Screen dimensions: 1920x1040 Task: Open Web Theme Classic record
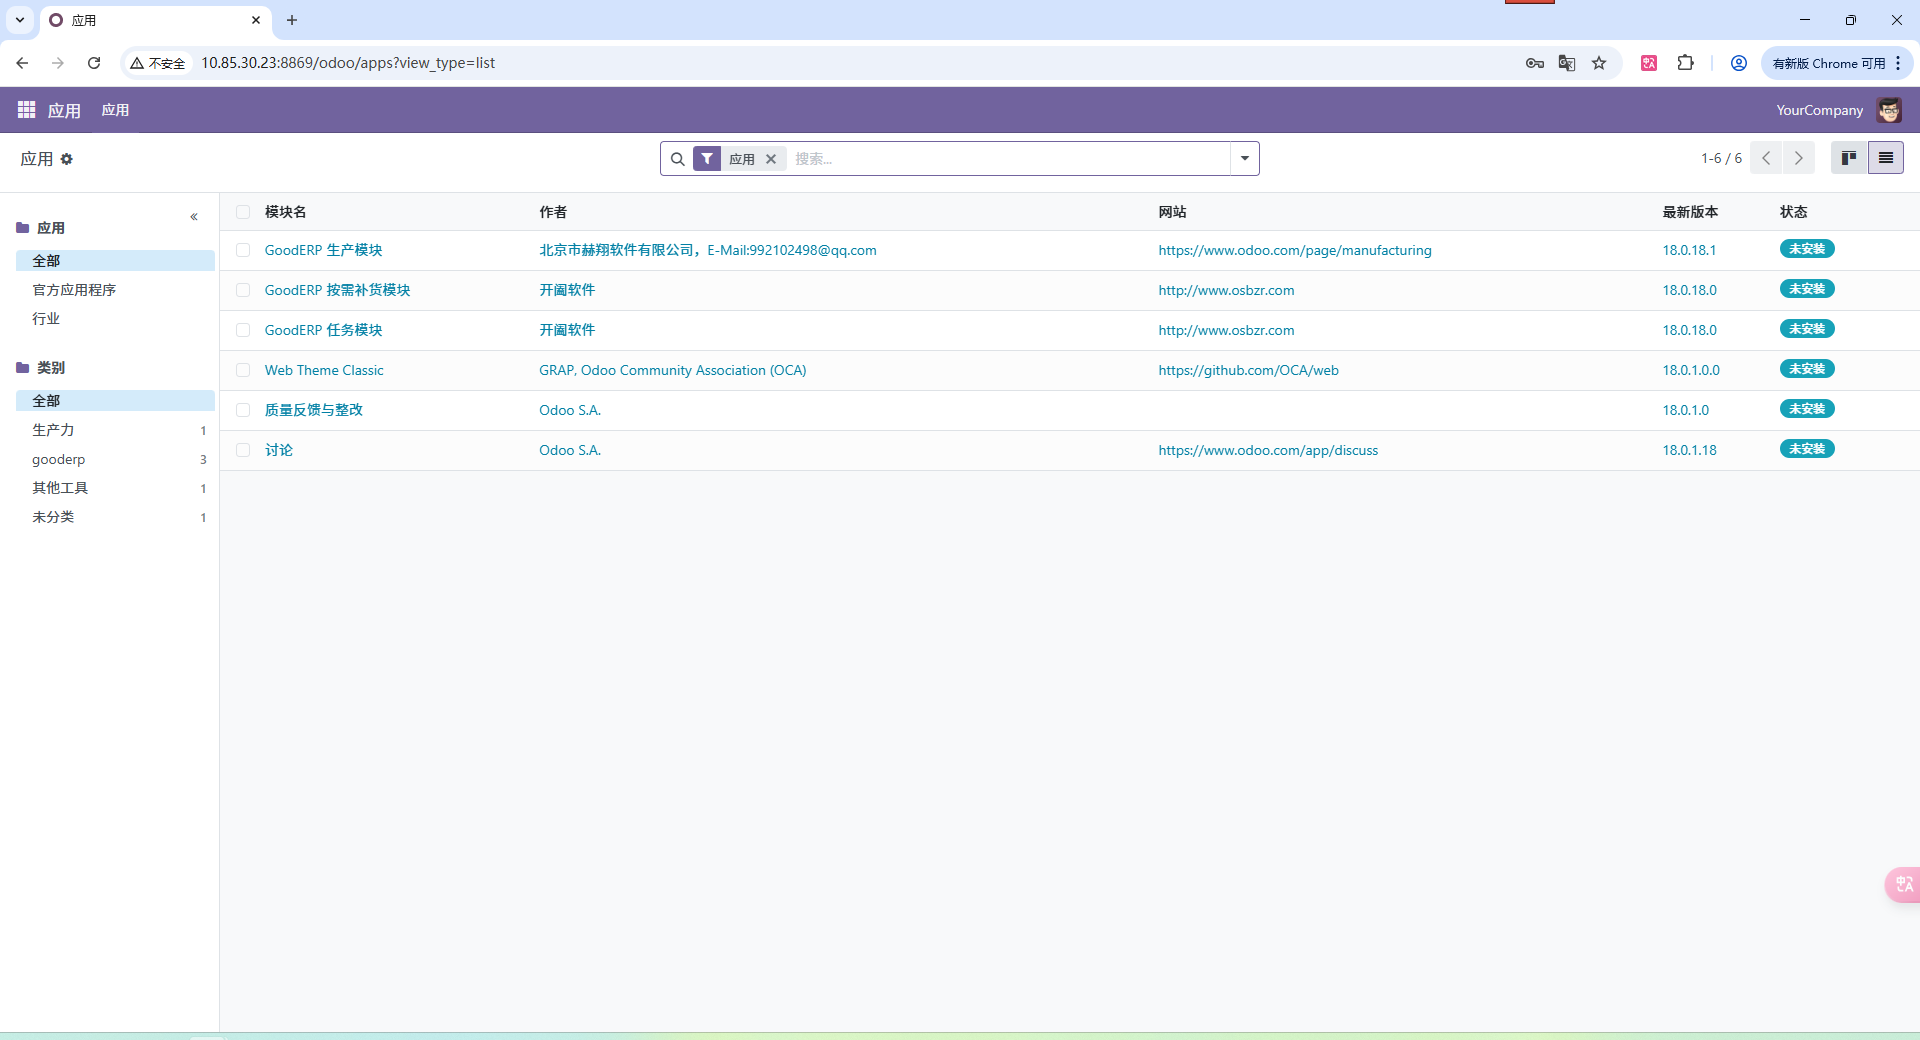(324, 370)
